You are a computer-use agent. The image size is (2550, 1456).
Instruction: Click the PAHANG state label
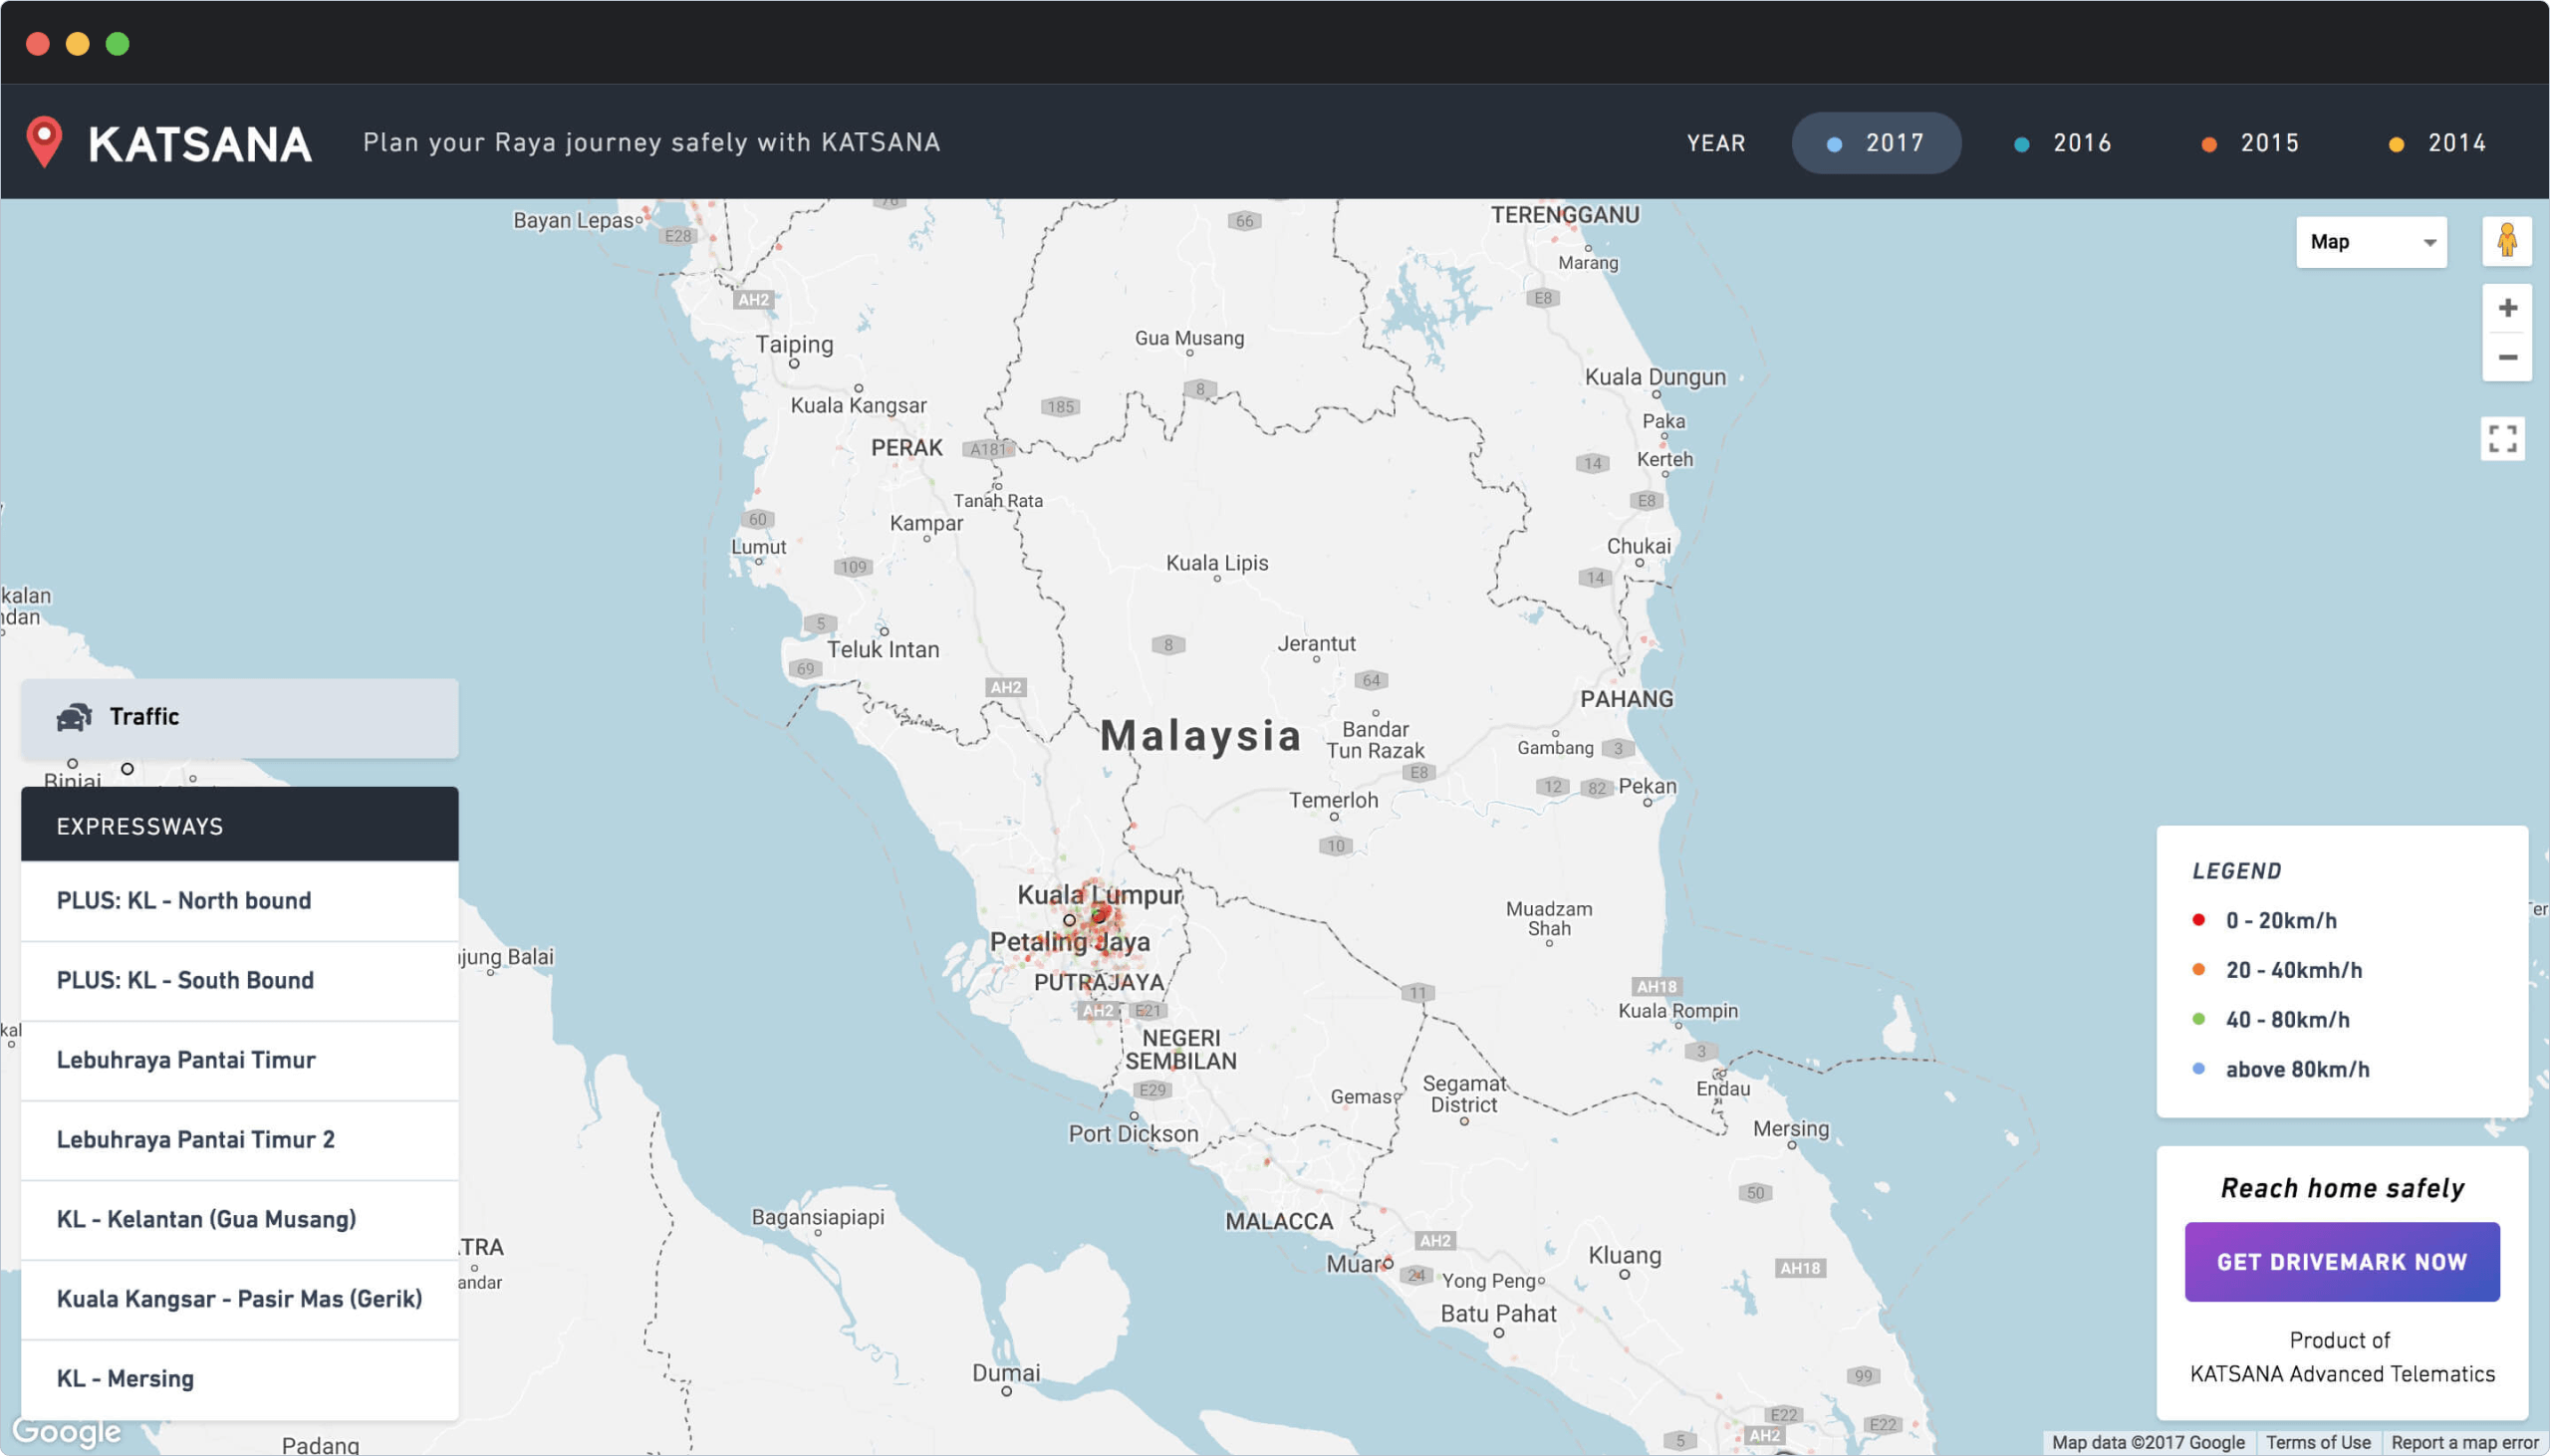(1626, 699)
